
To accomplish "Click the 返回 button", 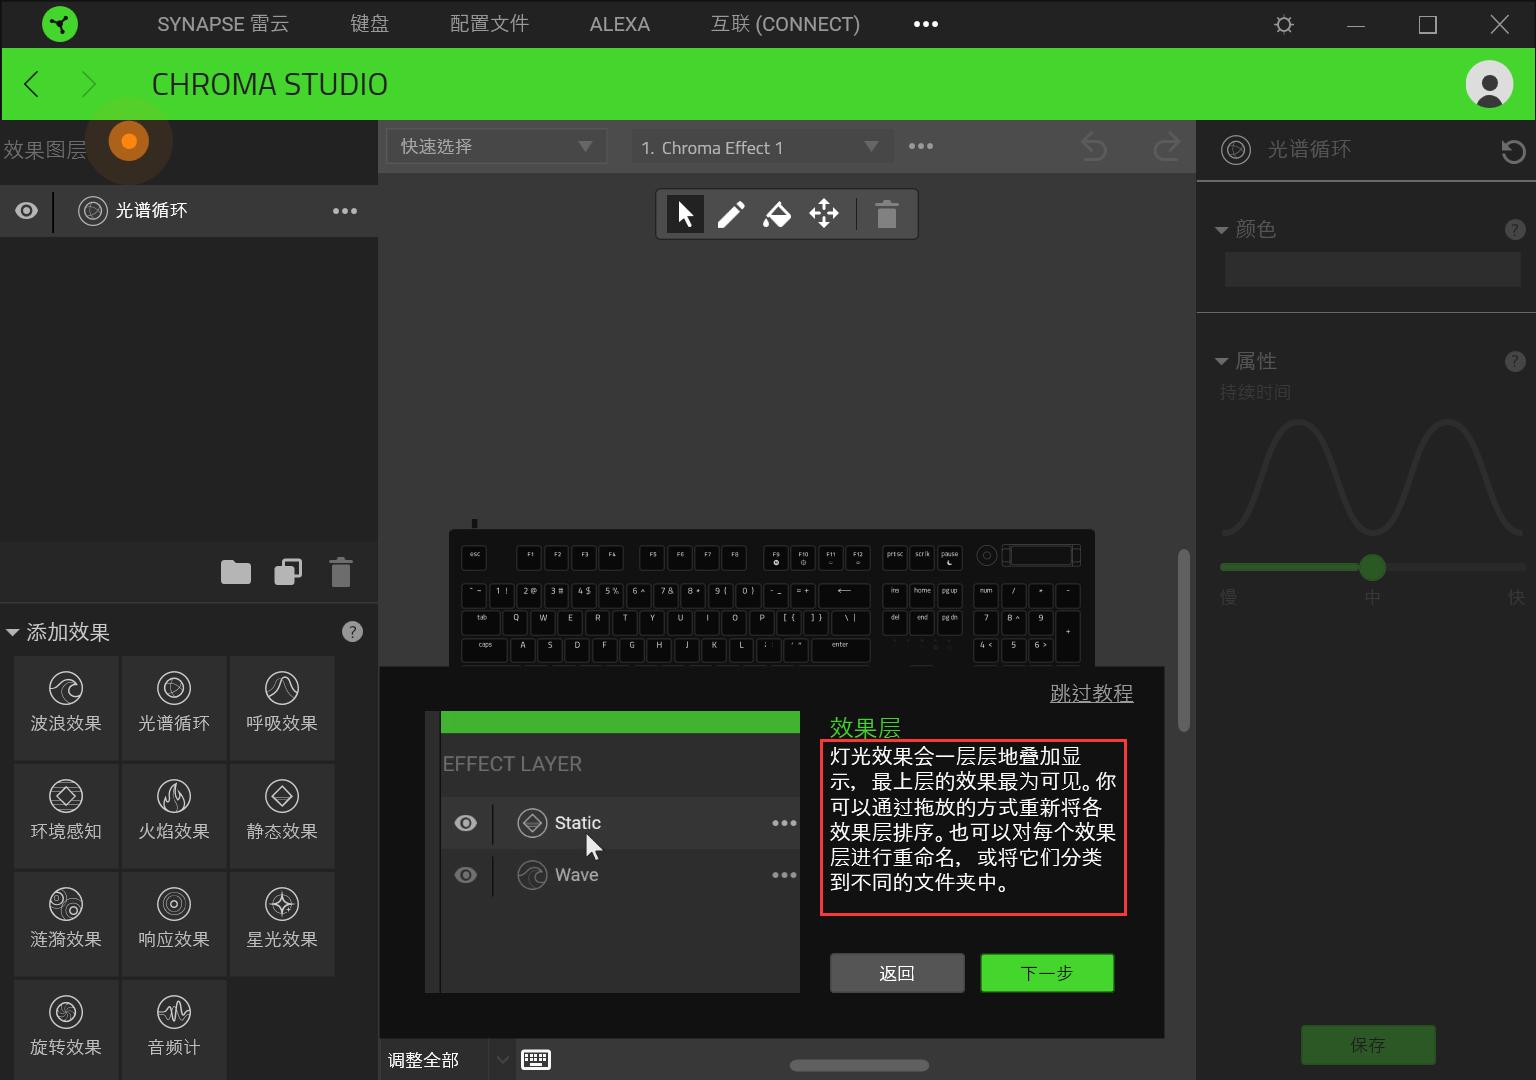I will 897,973.
